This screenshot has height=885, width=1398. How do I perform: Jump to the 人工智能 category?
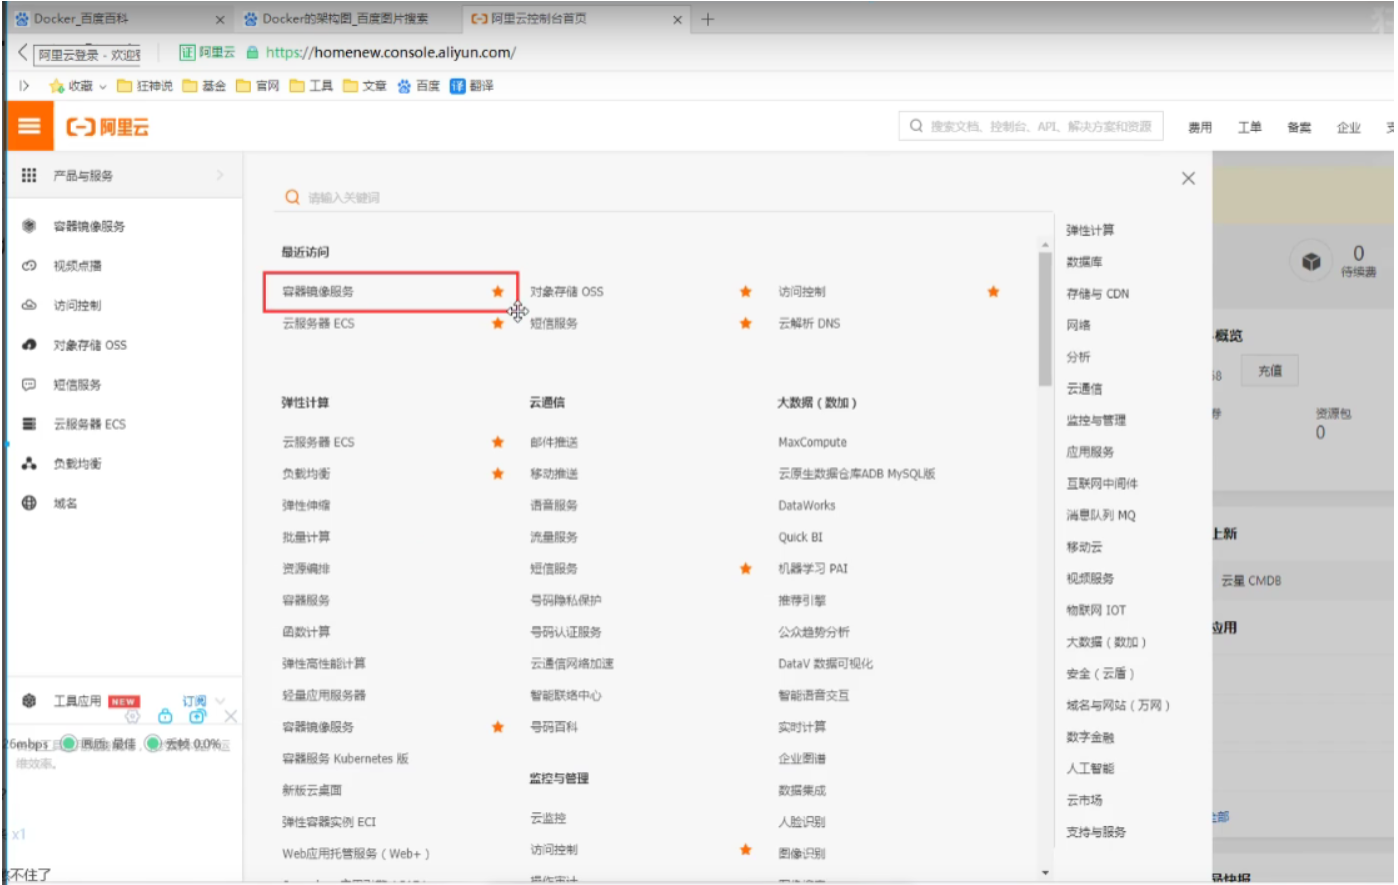coord(1090,768)
